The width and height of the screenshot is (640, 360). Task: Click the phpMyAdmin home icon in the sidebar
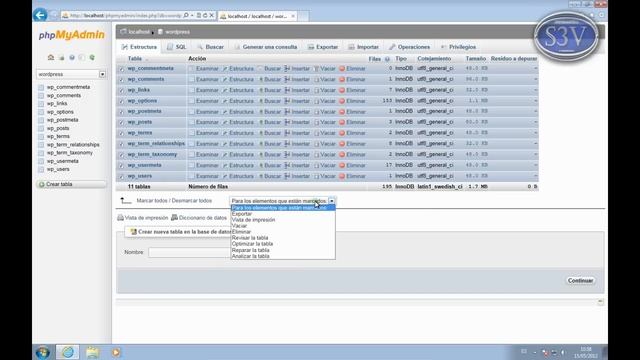tap(51, 58)
